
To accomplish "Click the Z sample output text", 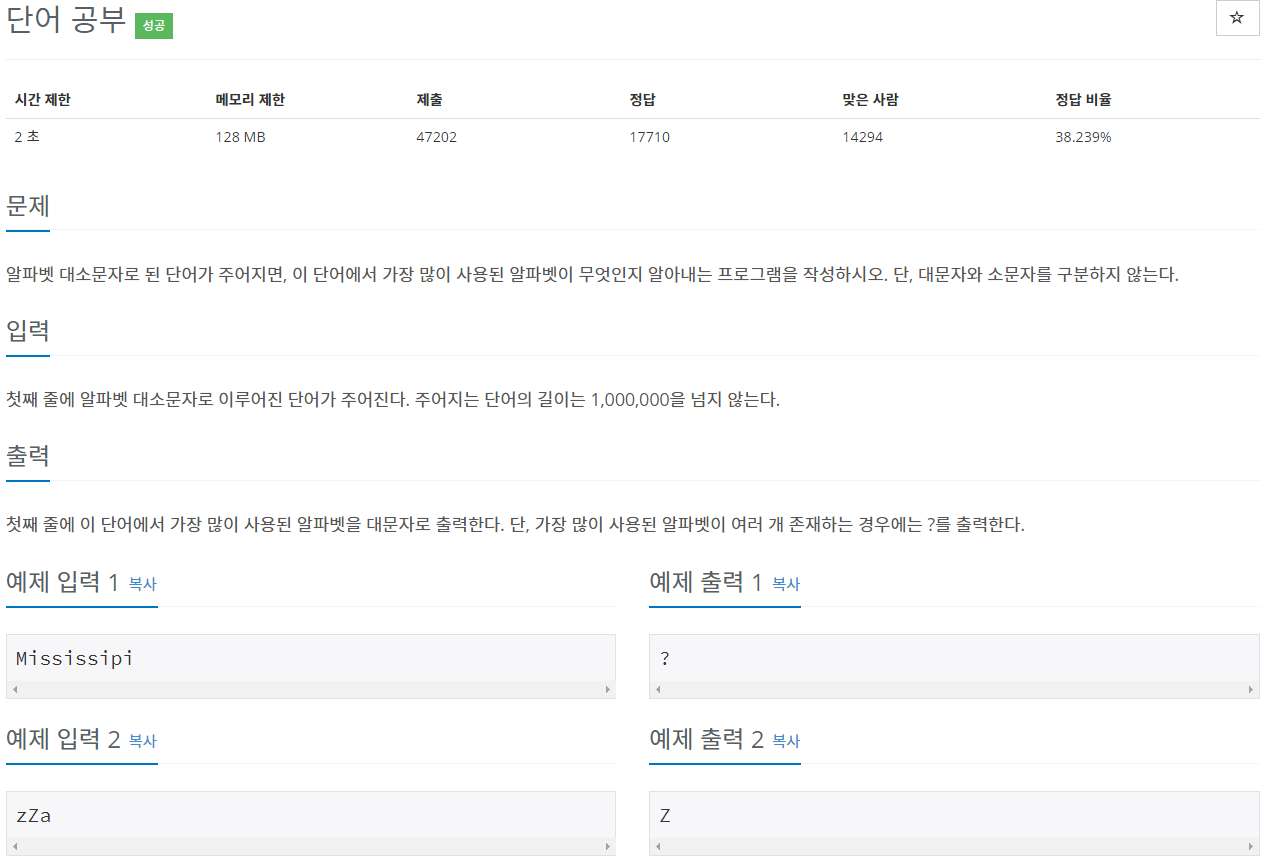I will tap(665, 816).
